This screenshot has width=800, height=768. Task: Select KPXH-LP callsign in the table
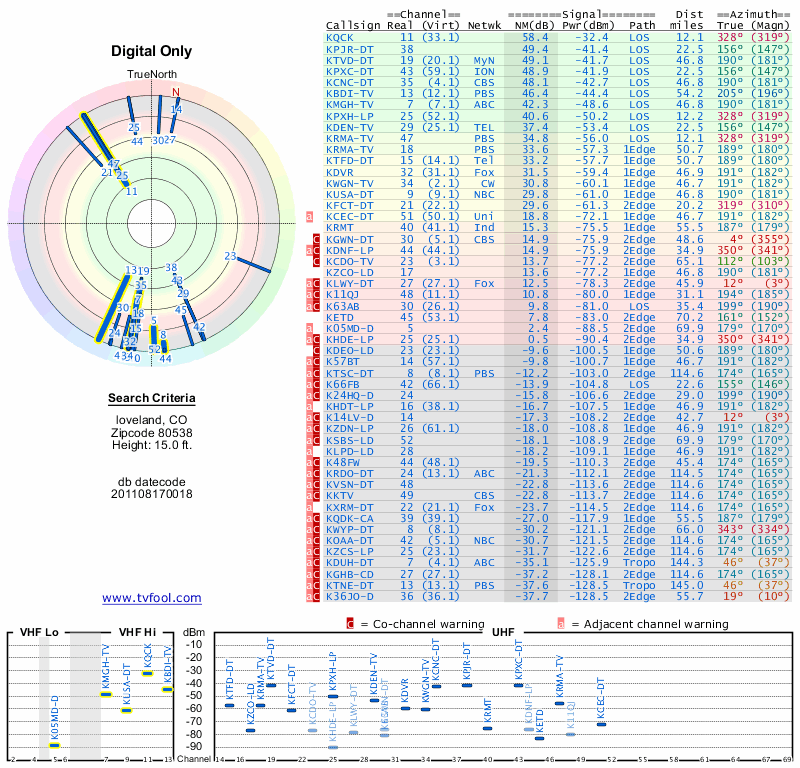click(350, 116)
